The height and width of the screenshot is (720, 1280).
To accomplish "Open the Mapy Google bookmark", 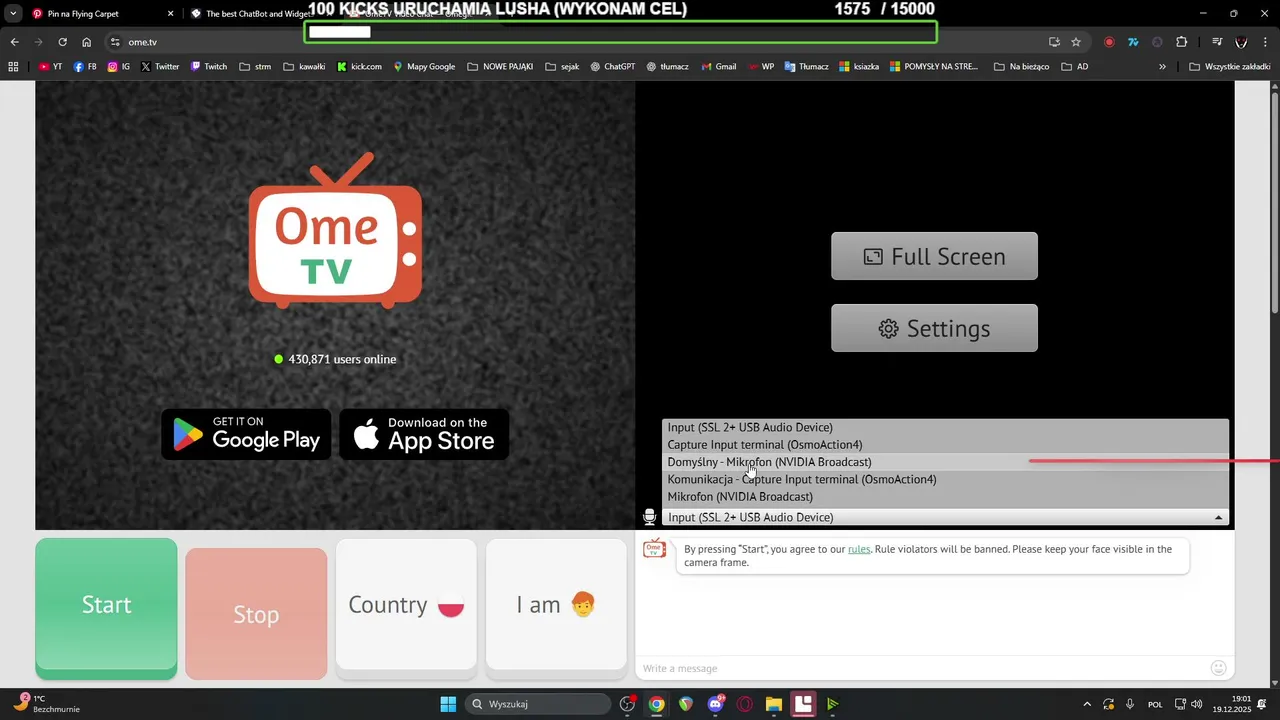I will click(424, 67).
